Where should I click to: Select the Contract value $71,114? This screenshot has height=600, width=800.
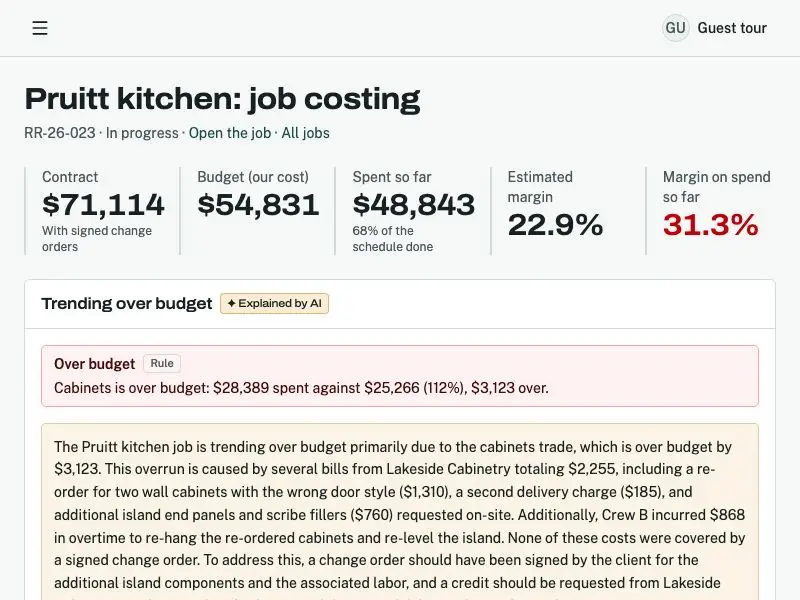(103, 205)
